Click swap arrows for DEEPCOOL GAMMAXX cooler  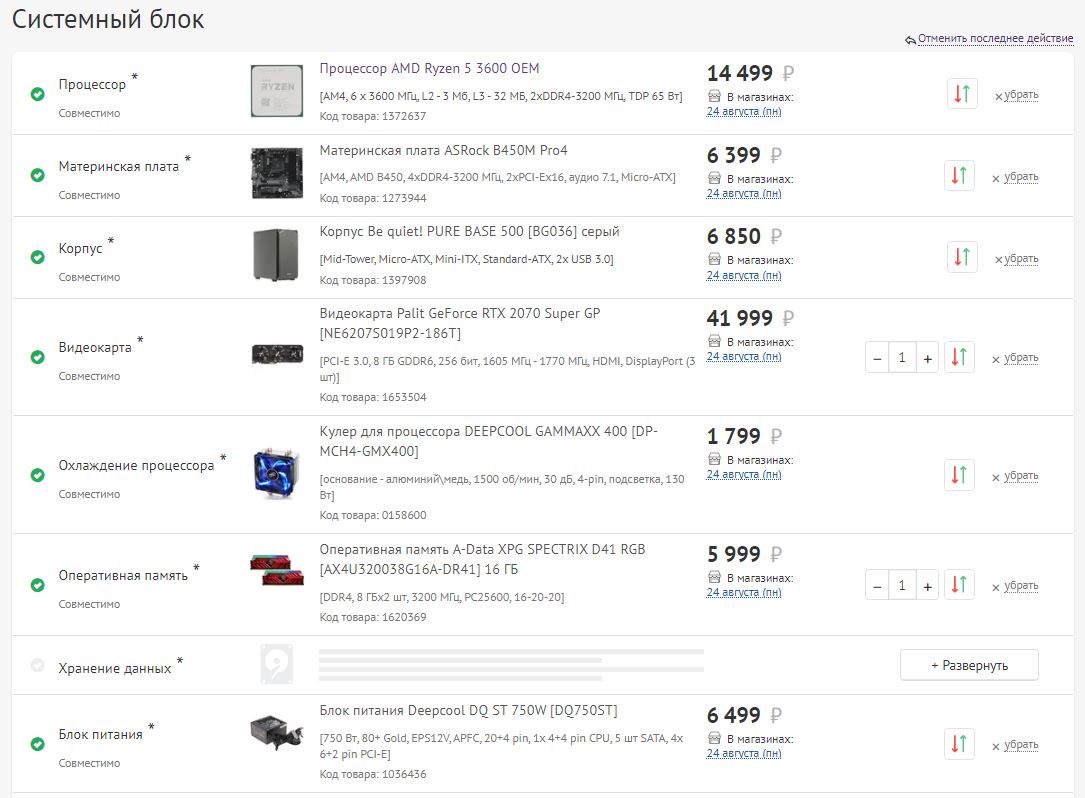[959, 475]
